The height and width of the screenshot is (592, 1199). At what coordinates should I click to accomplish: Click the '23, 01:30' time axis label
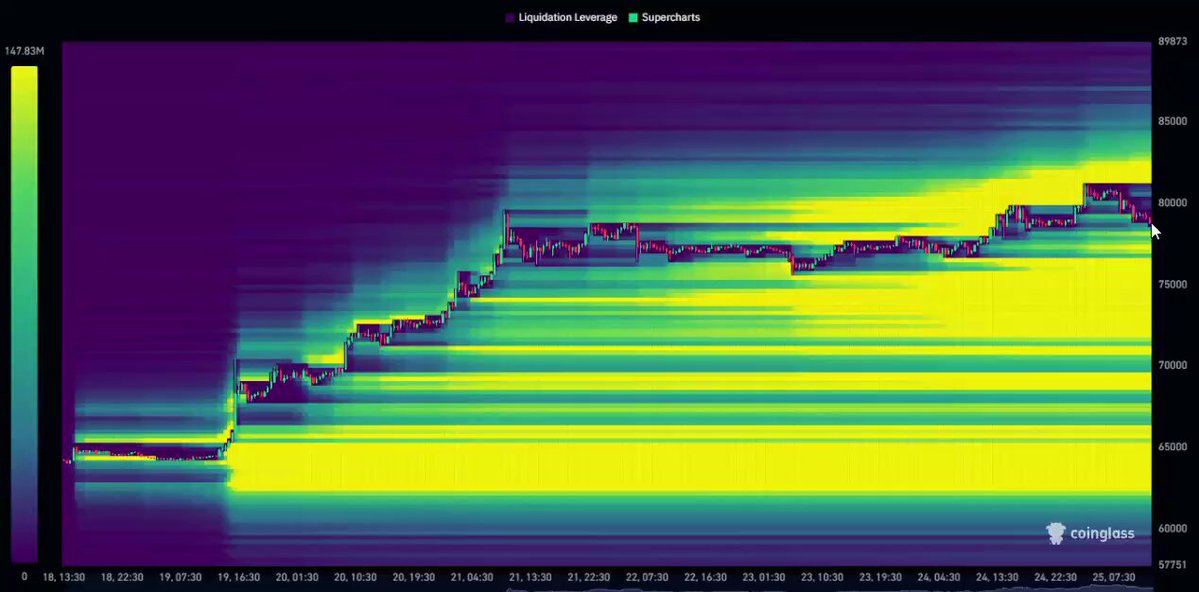pyautogui.click(x=763, y=577)
